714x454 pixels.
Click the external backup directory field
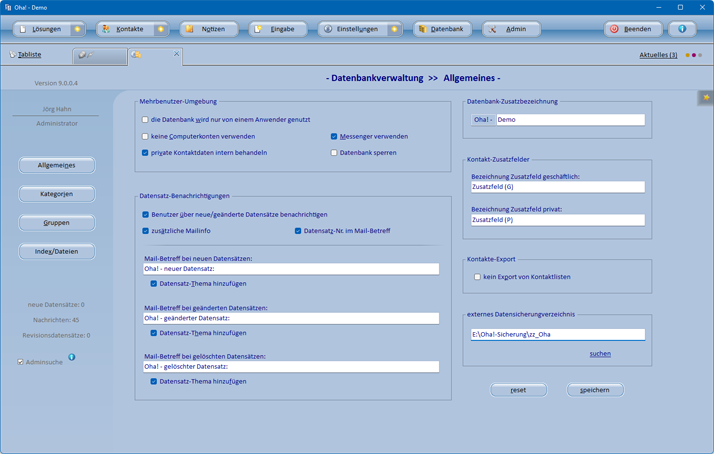point(557,335)
